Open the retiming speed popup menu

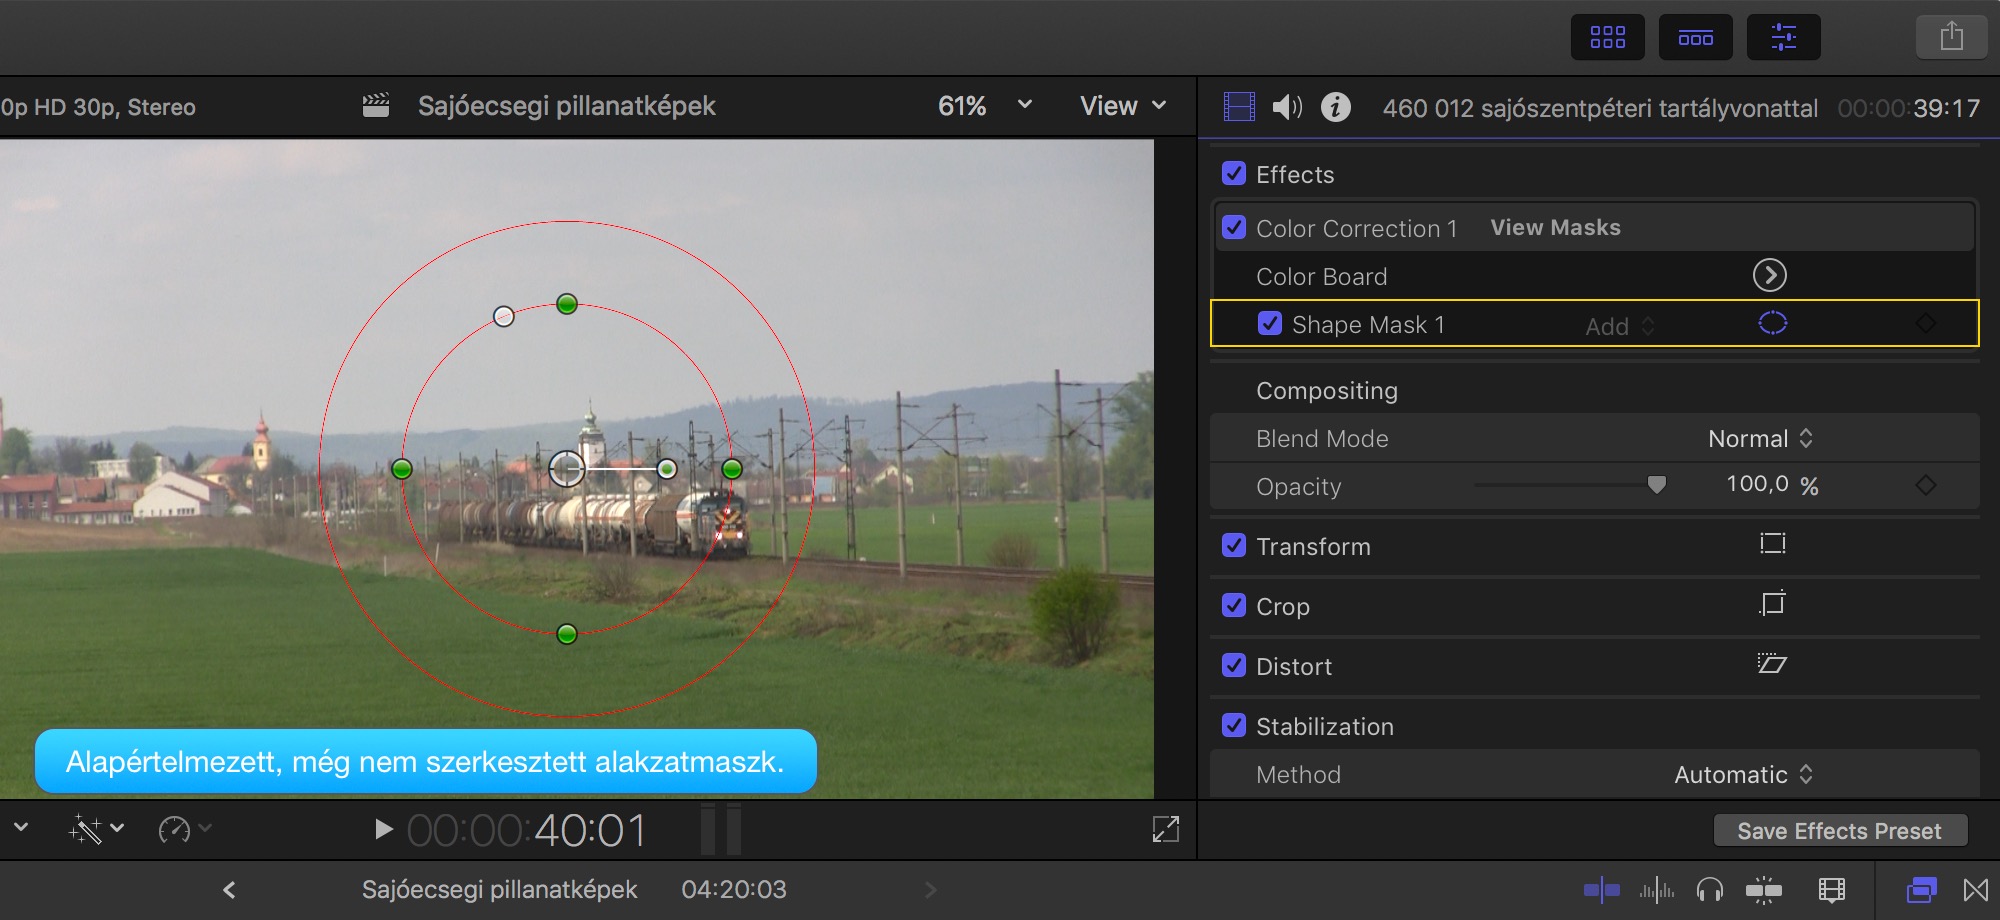185,829
